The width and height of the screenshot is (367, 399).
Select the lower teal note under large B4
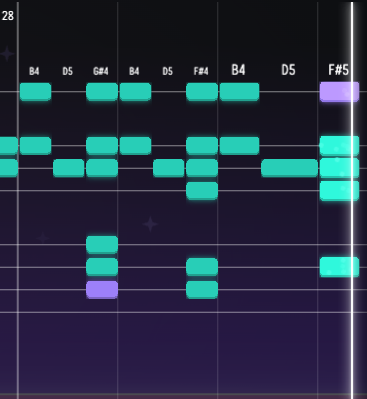[239, 146]
